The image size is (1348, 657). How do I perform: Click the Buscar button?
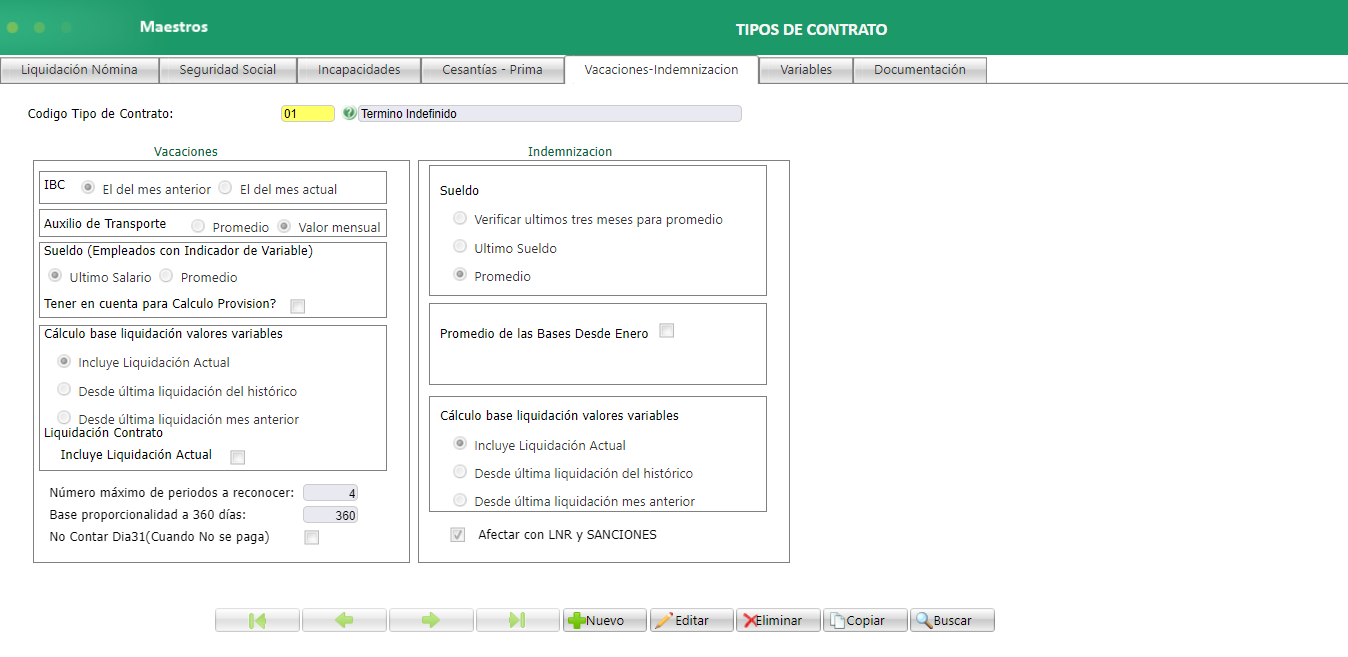(x=953, y=621)
